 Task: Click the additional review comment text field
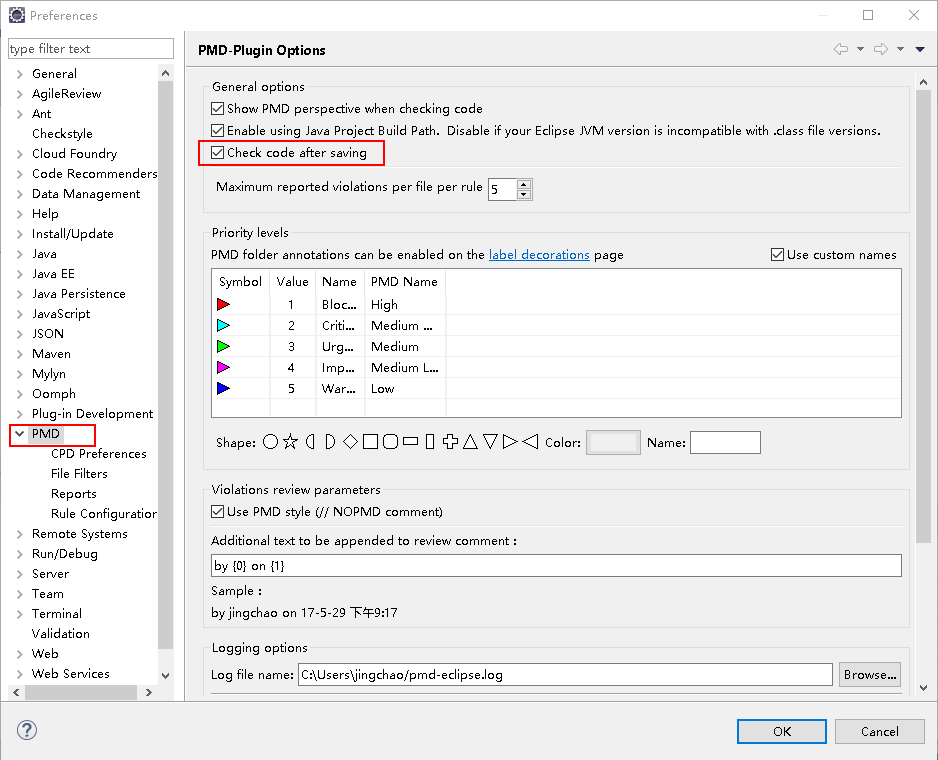556,566
